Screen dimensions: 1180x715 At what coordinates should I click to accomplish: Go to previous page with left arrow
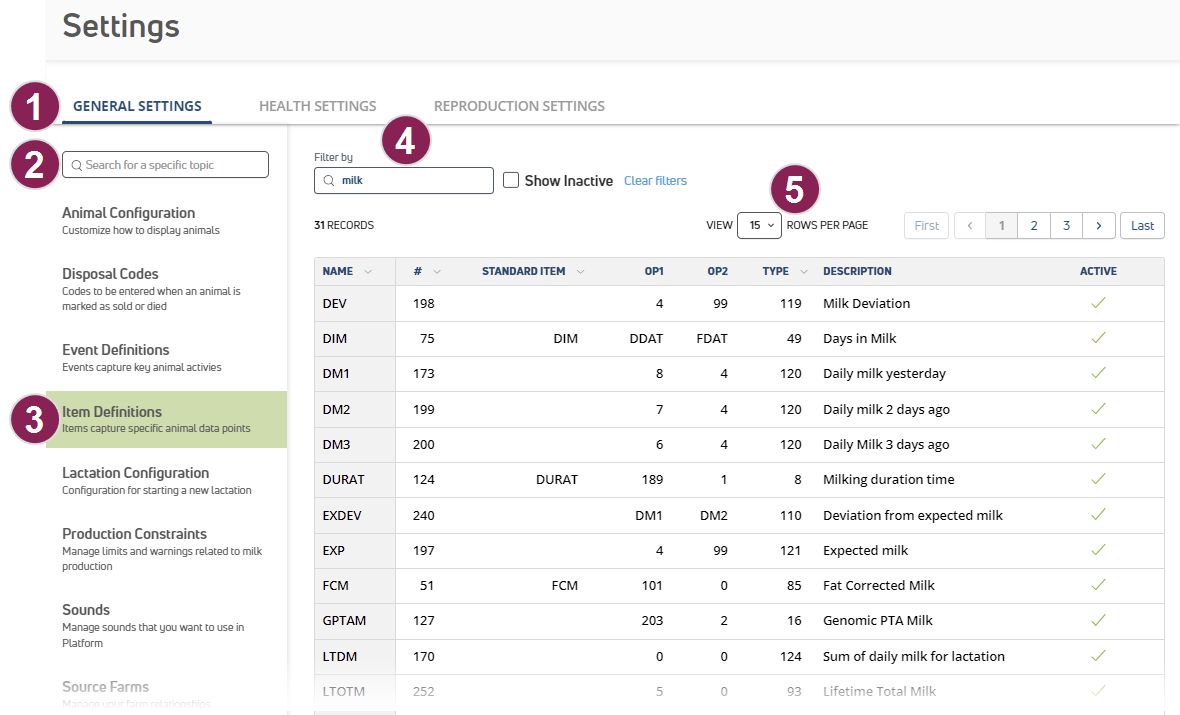(x=970, y=226)
